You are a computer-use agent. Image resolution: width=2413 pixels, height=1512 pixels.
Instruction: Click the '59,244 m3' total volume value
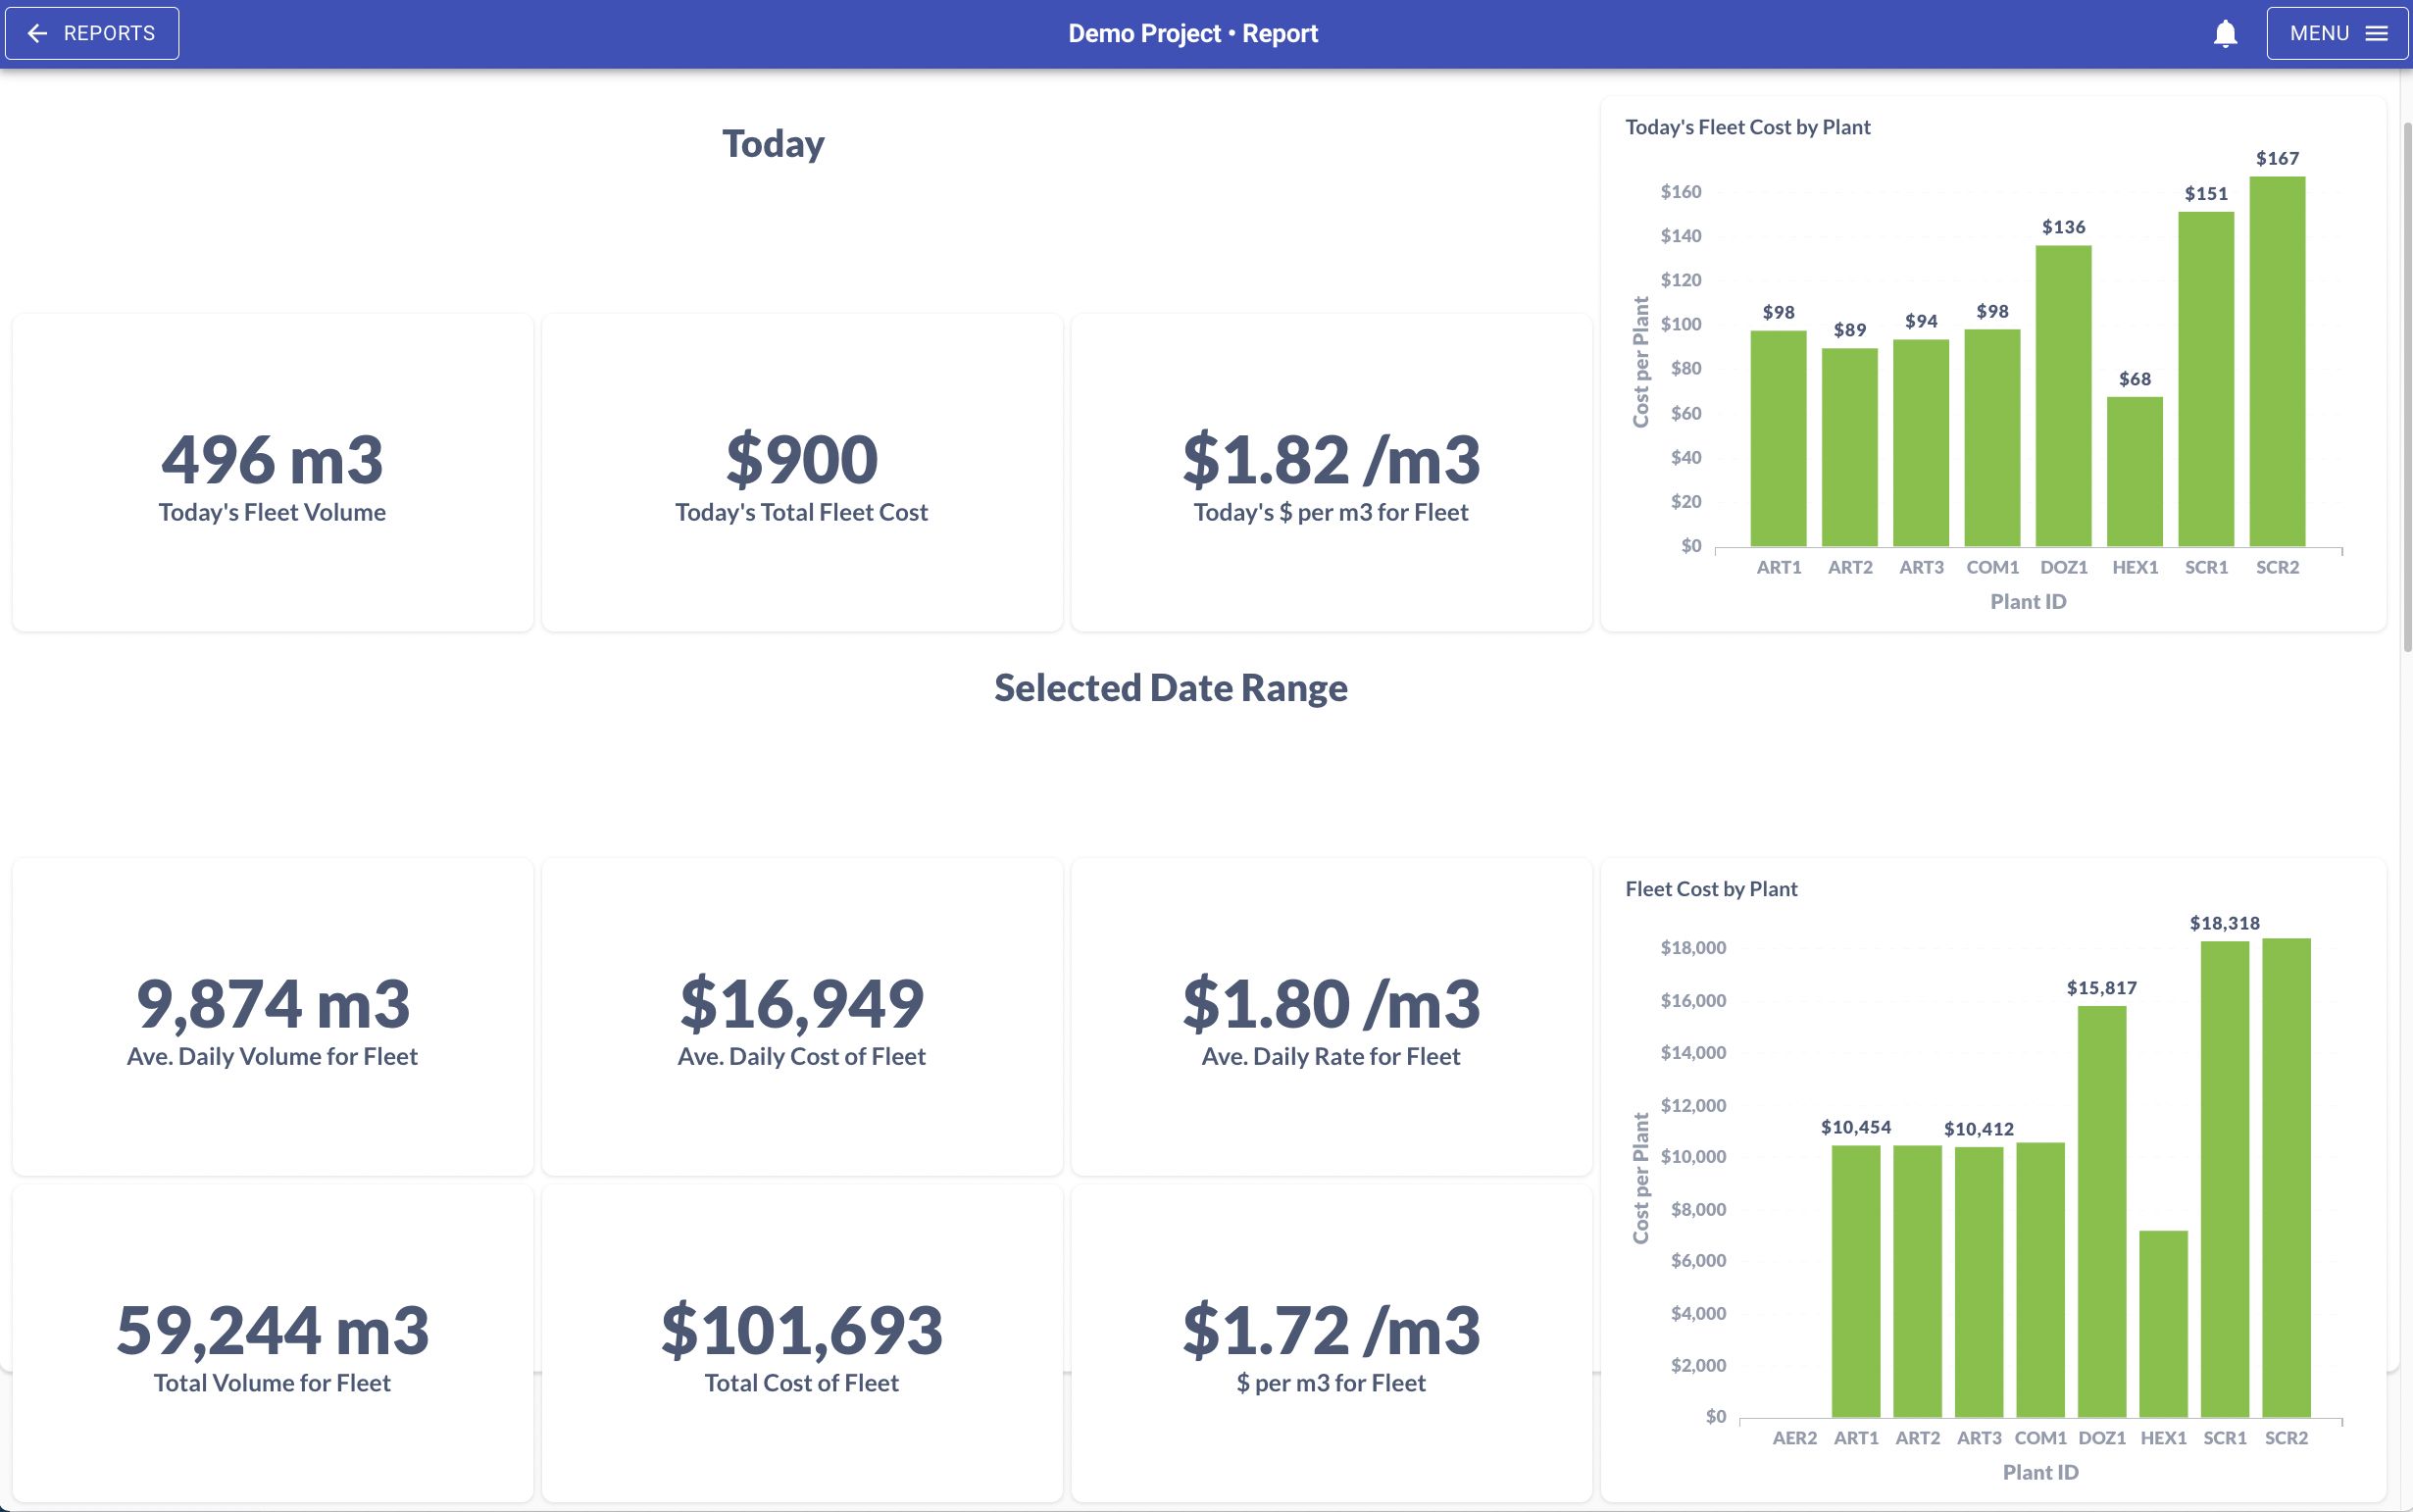[273, 1331]
